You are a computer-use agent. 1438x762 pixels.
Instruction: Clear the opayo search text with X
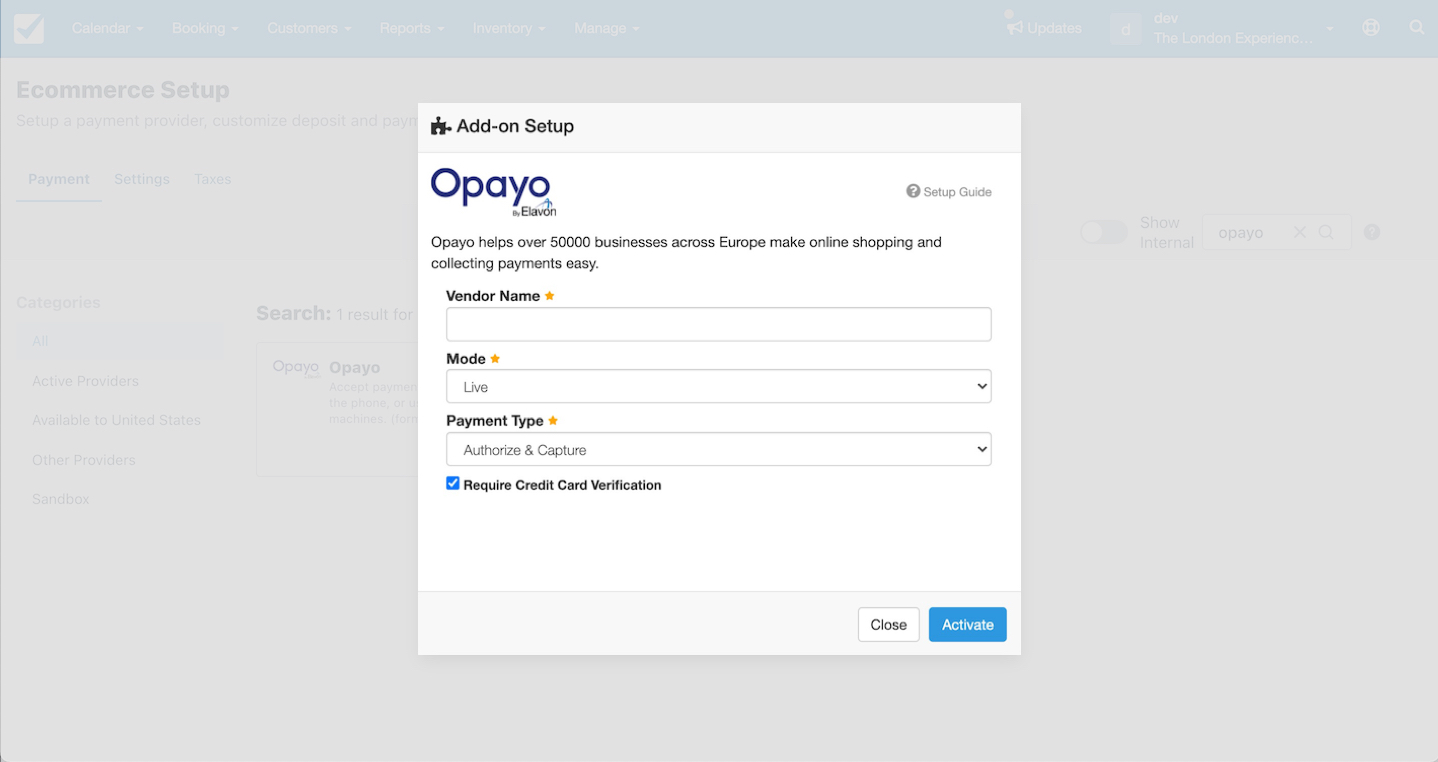(1300, 232)
